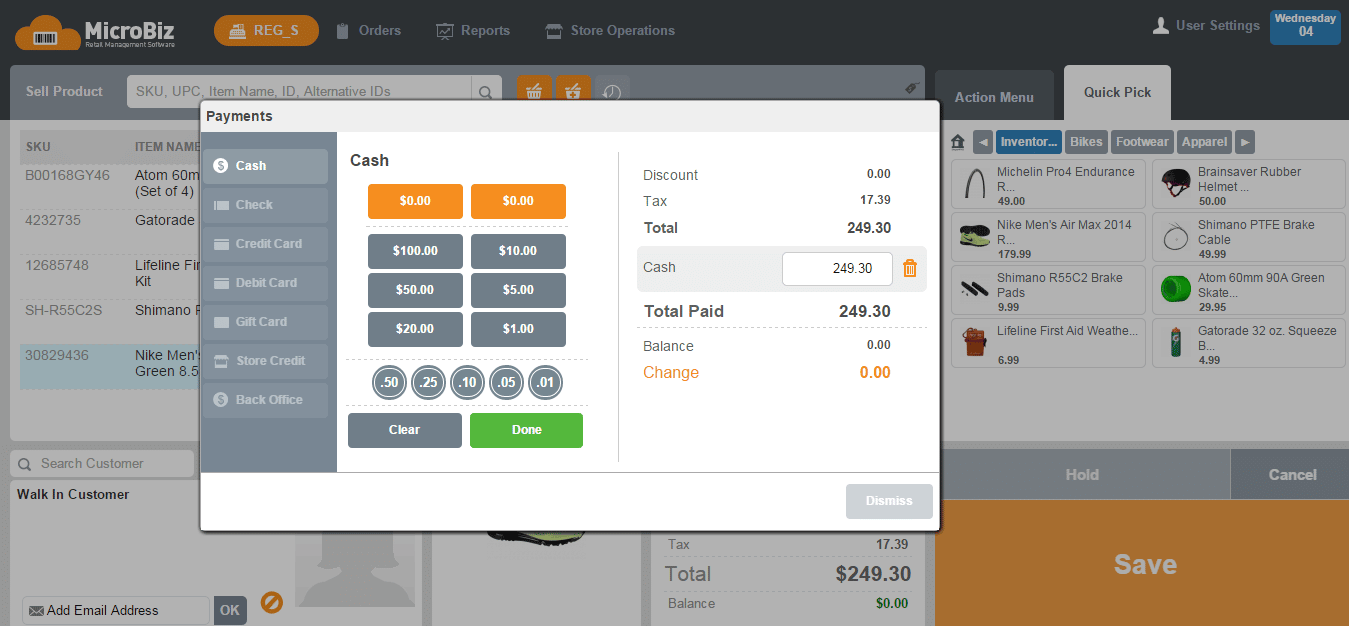Screen dimensions: 1349x626
Task: Add a $20.00 bill
Action: [415, 329]
